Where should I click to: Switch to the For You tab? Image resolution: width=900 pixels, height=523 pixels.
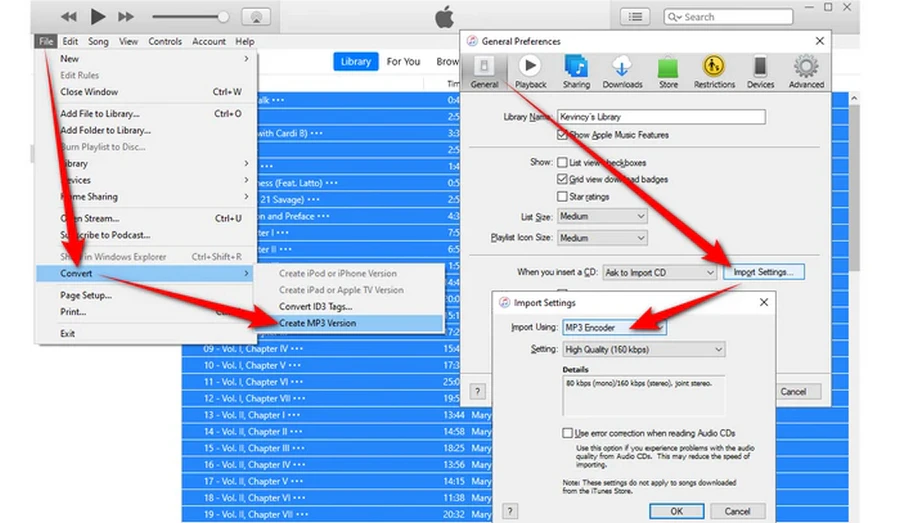pyautogui.click(x=403, y=61)
